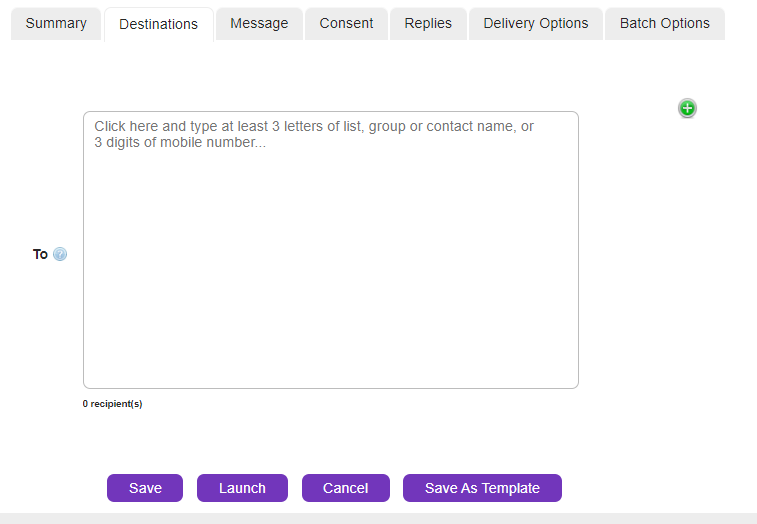The height and width of the screenshot is (524, 757).
Task: Click blank space right of Batch Options
Action: [x=740, y=23]
